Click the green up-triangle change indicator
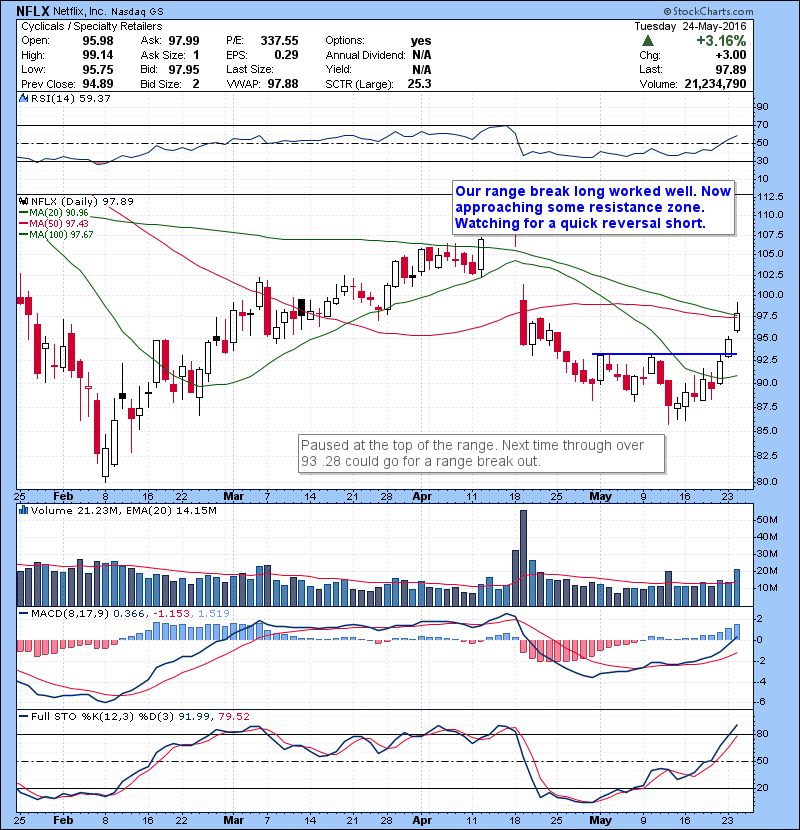This screenshot has height=830, width=800. (x=648, y=41)
